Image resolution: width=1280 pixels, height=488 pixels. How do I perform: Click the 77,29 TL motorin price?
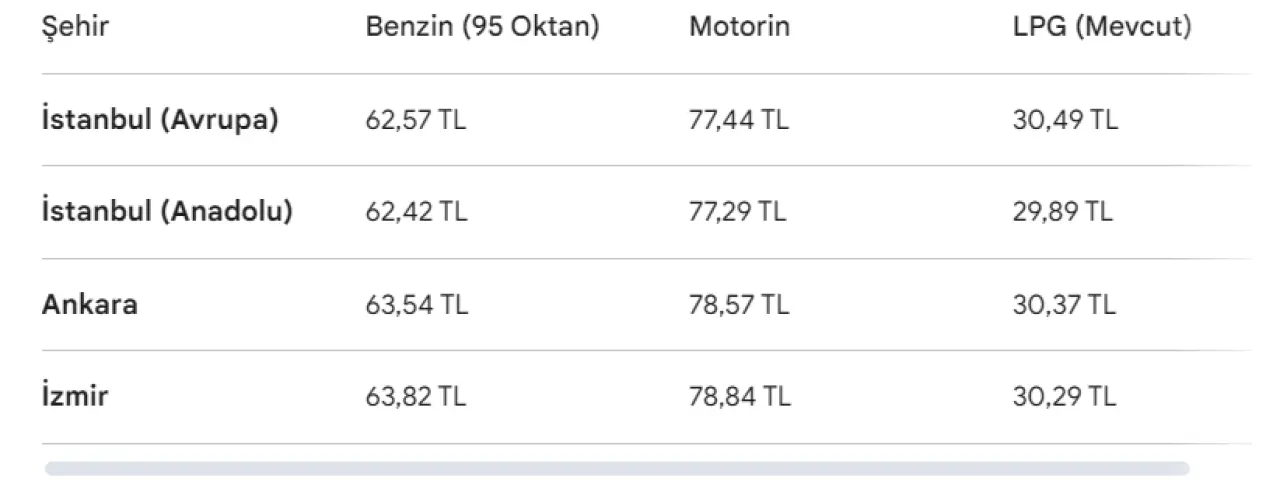click(x=738, y=212)
